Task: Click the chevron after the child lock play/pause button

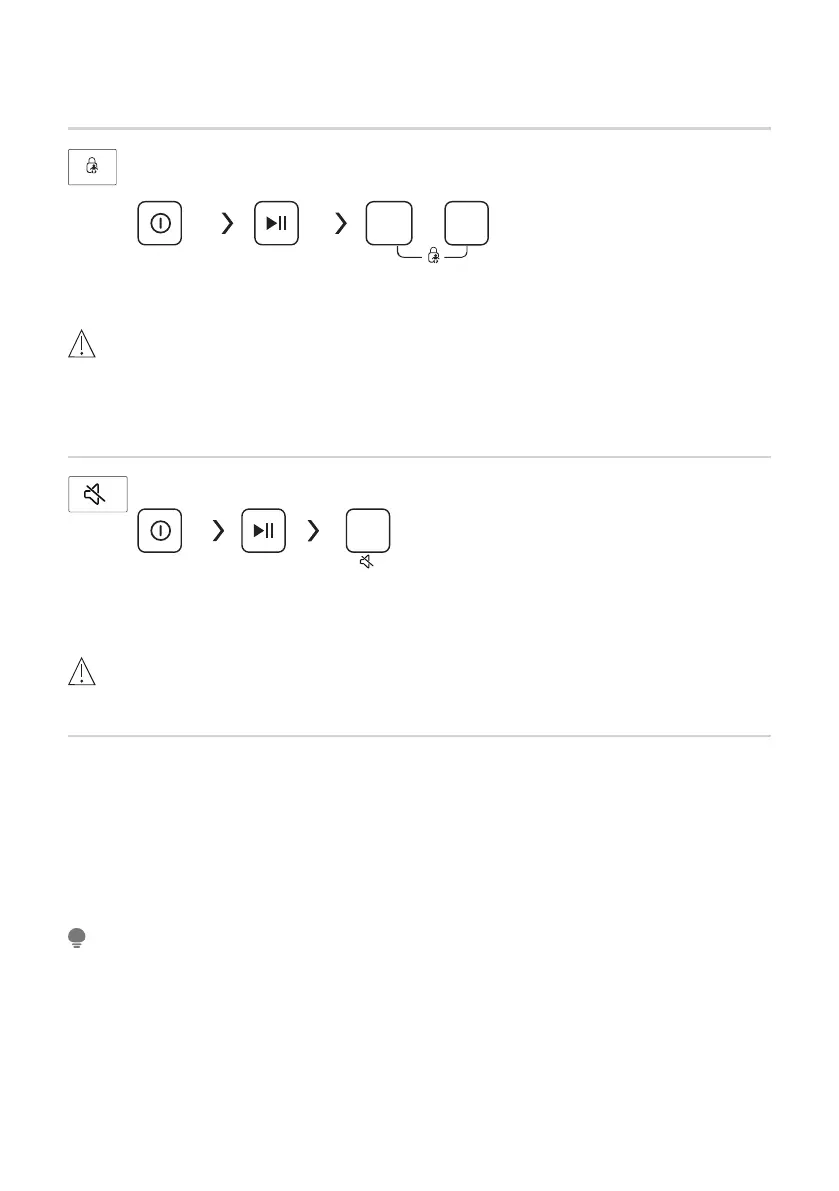Action: (341, 223)
